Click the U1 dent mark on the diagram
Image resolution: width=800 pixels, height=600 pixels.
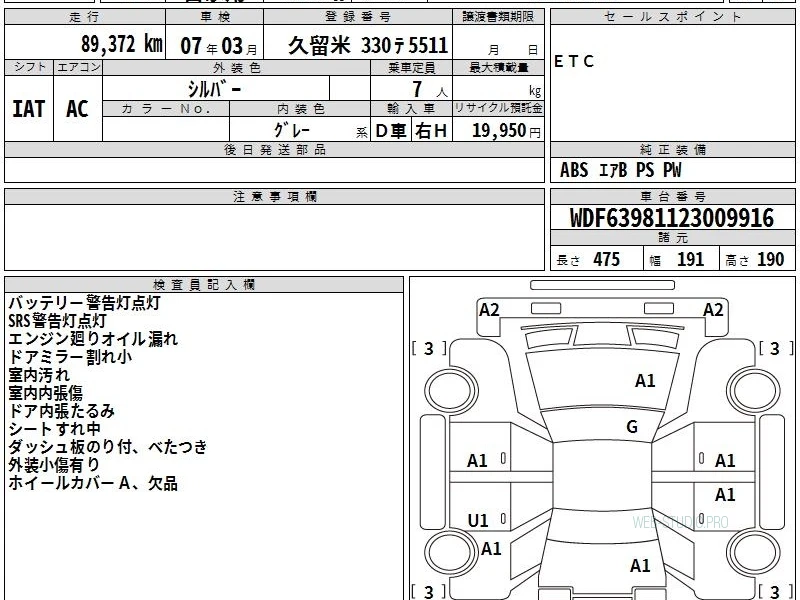pyautogui.click(x=478, y=521)
